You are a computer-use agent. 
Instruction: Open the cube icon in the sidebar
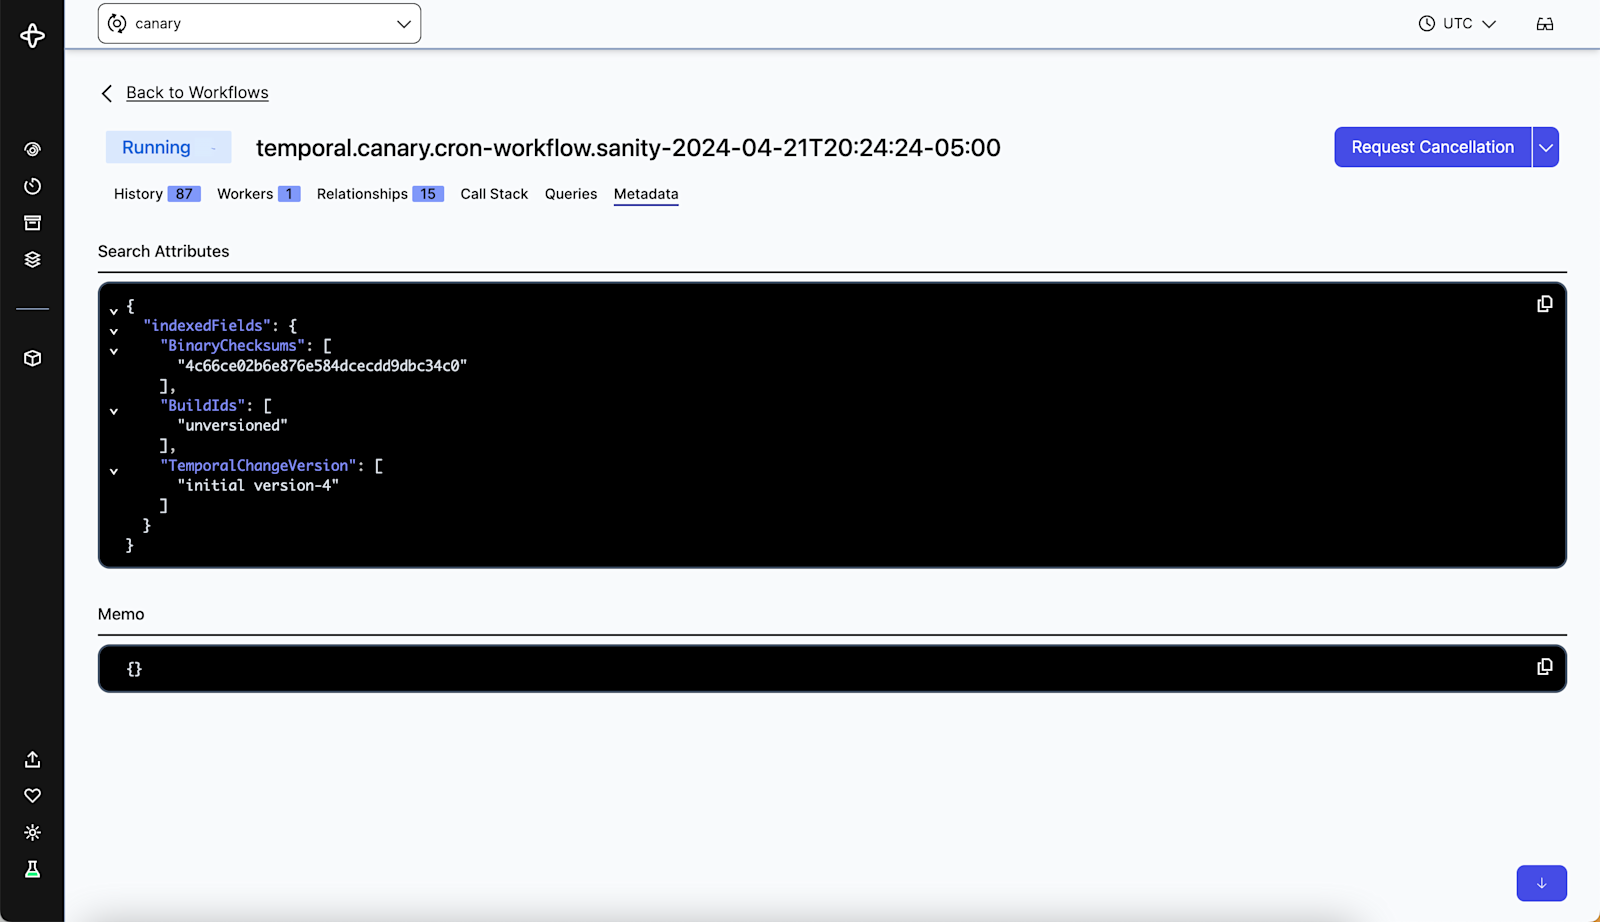pos(32,358)
